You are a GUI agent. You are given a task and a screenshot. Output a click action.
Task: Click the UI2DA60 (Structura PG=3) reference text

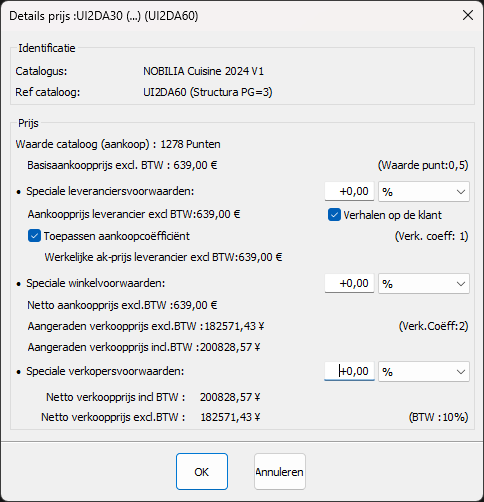(208, 92)
